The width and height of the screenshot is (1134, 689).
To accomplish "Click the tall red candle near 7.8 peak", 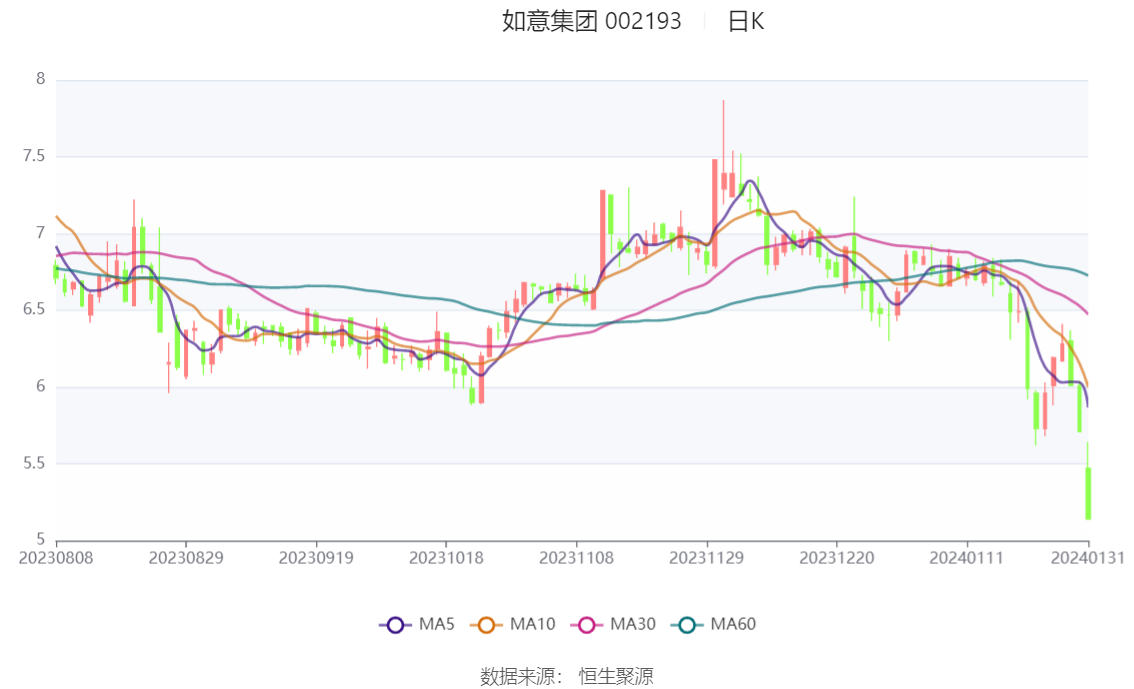I will pyautogui.click(x=723, y=181).
